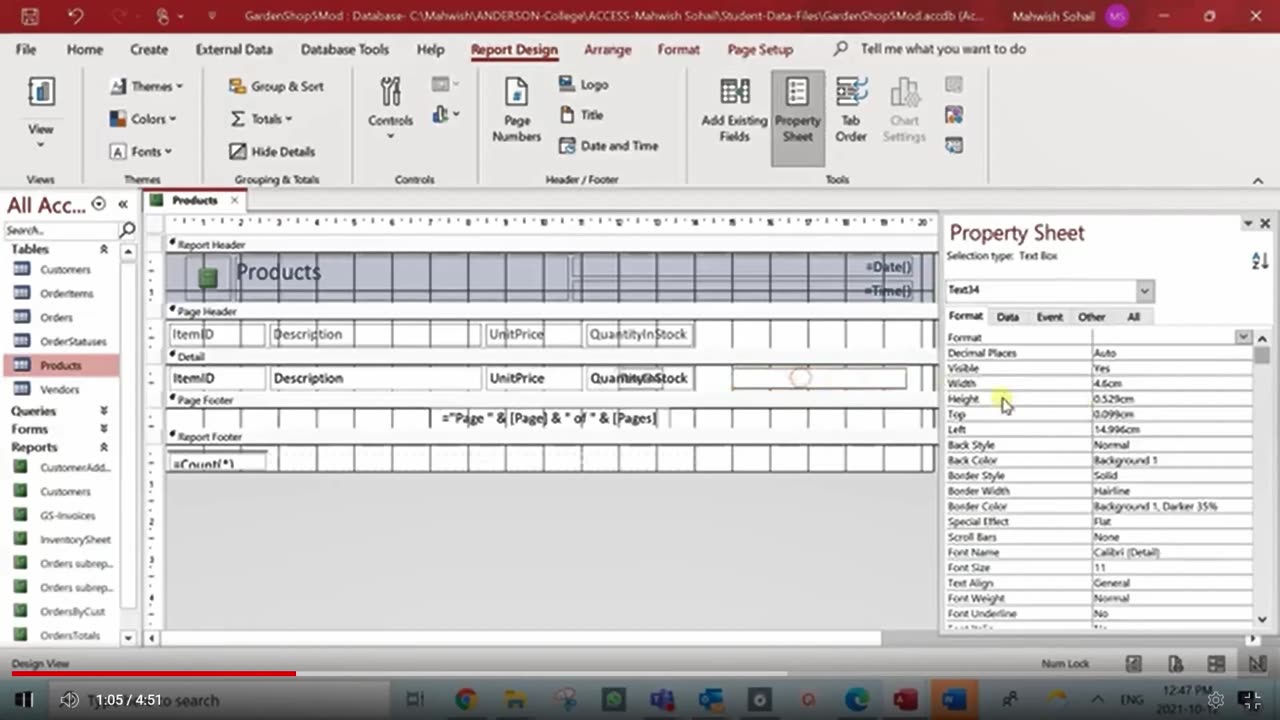
Task: Close the Products document tab
Action: [235, 200]
